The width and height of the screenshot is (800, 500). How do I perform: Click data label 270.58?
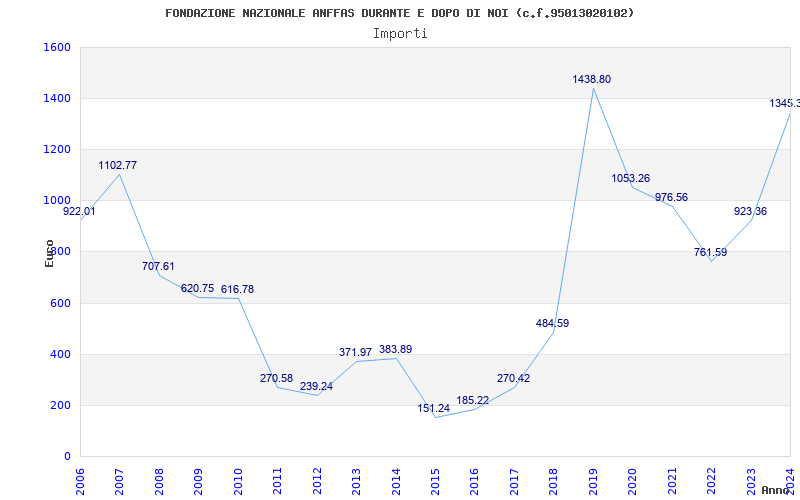coord(277,378)
